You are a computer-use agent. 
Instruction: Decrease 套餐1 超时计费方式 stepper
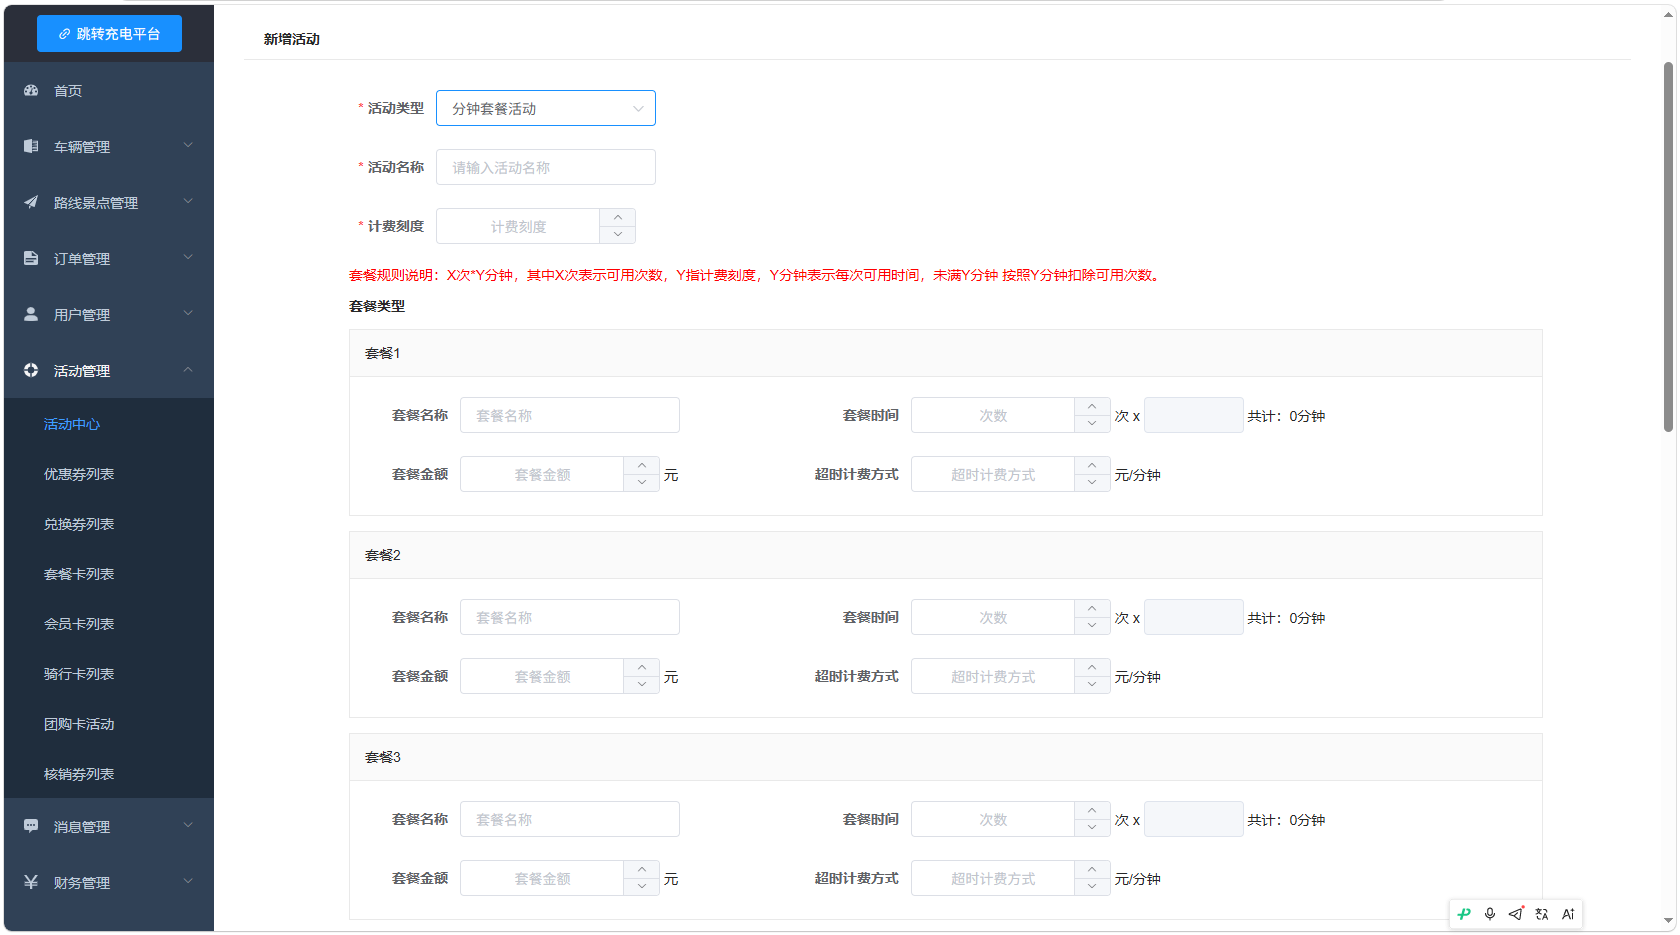pyautogui.click(x=1092, y=483)
